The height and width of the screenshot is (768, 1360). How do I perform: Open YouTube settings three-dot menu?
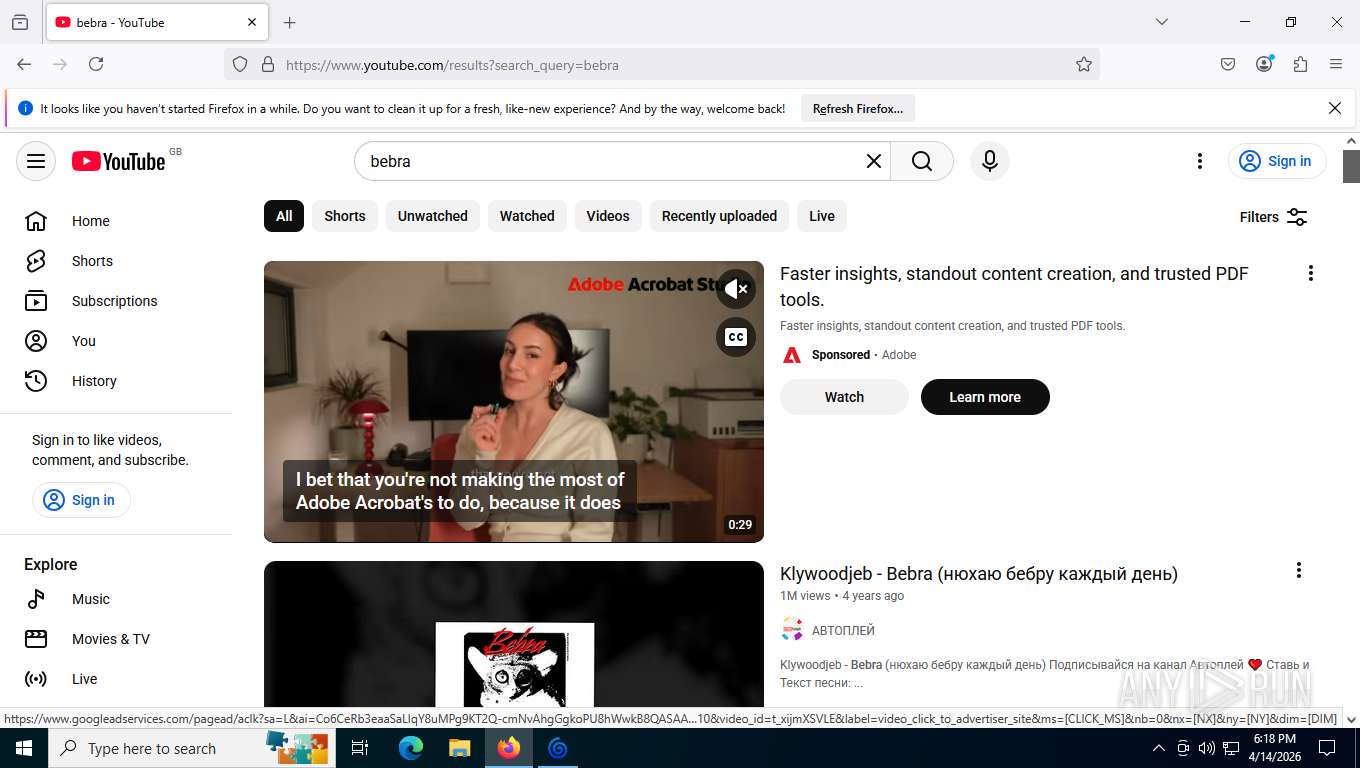(x=1199, y=161)
